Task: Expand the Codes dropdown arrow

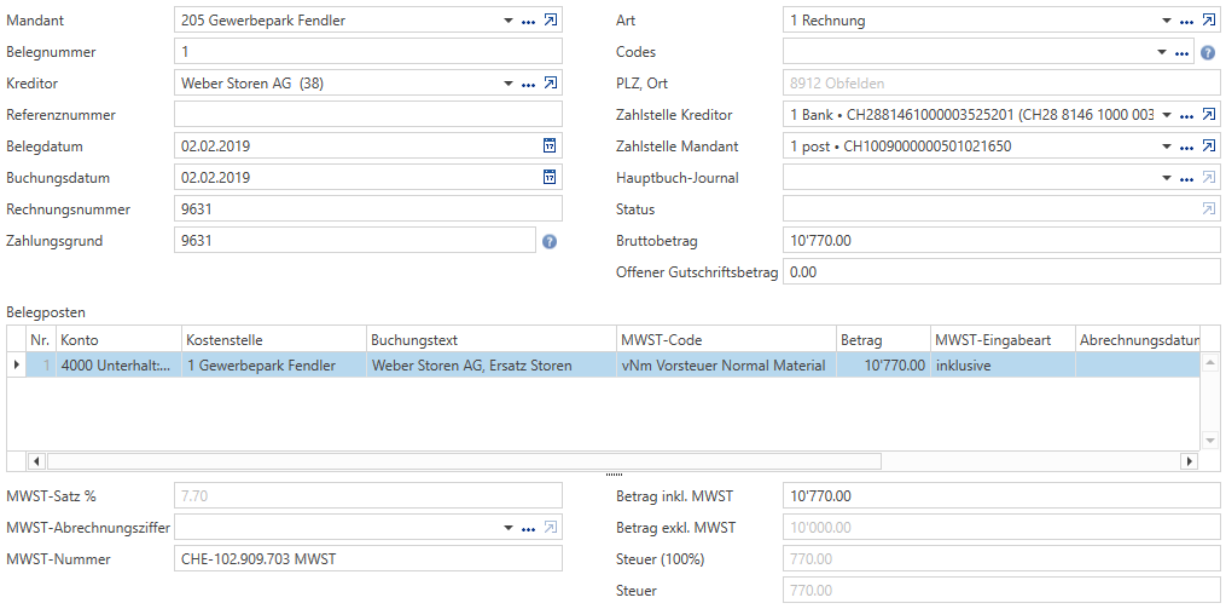Action: pyautogui.click(x=1162, y=52)
